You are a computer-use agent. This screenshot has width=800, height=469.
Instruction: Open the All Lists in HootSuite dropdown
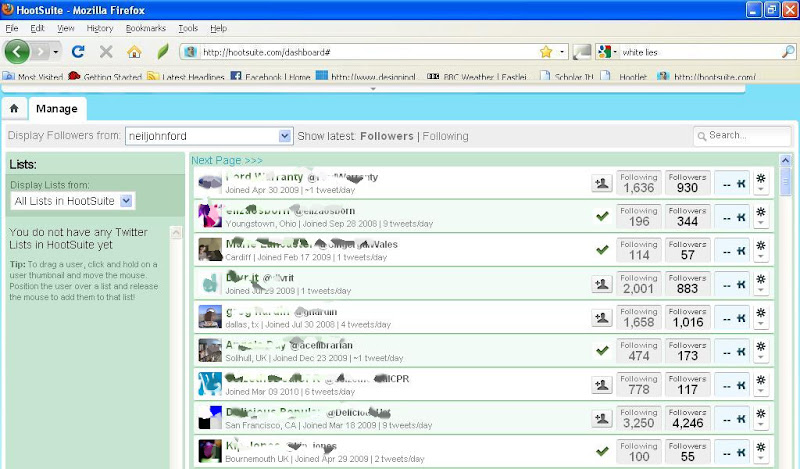pyautogui.click(x=72, y=201)
